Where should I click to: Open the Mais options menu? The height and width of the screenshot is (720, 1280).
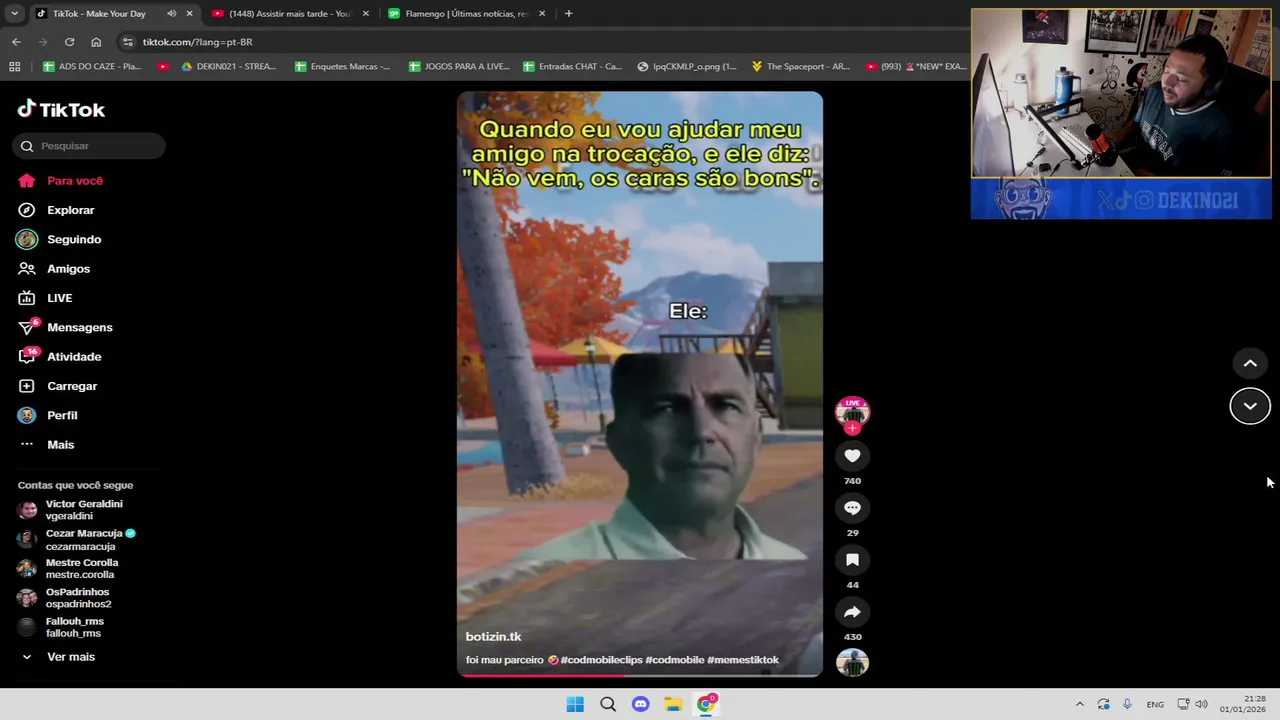point(46,444)
